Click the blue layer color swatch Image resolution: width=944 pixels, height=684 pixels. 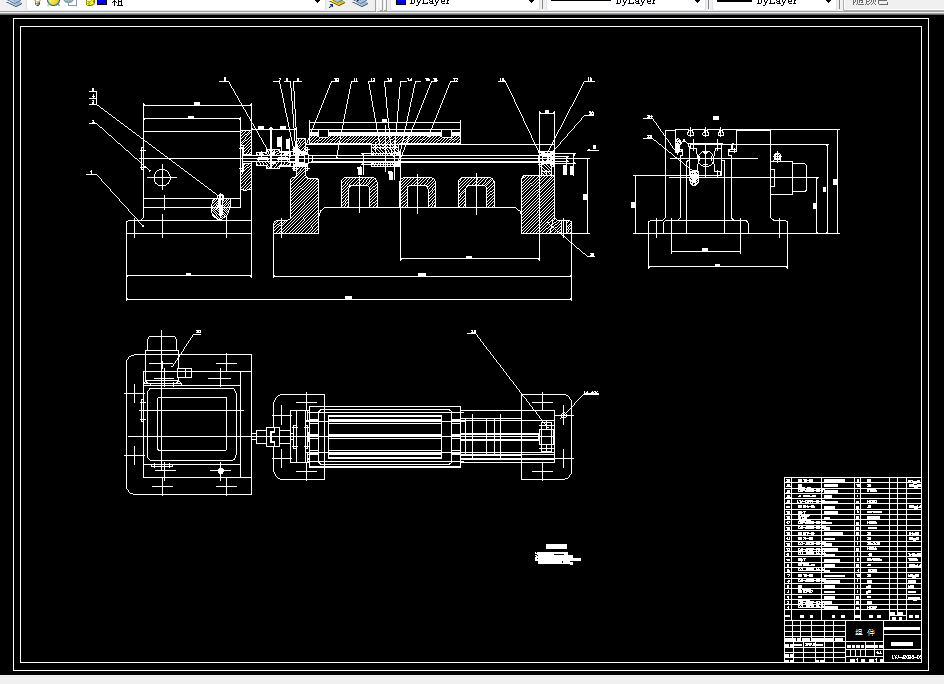(102, 2)
